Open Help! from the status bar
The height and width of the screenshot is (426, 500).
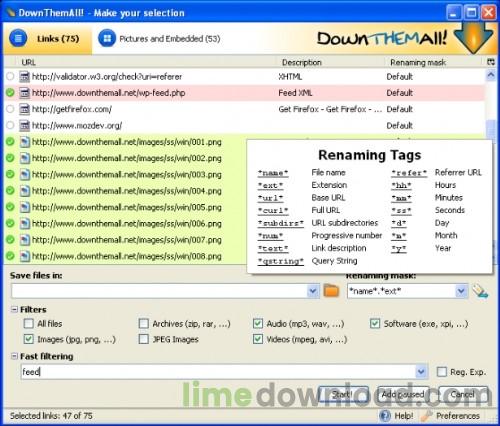396,416
